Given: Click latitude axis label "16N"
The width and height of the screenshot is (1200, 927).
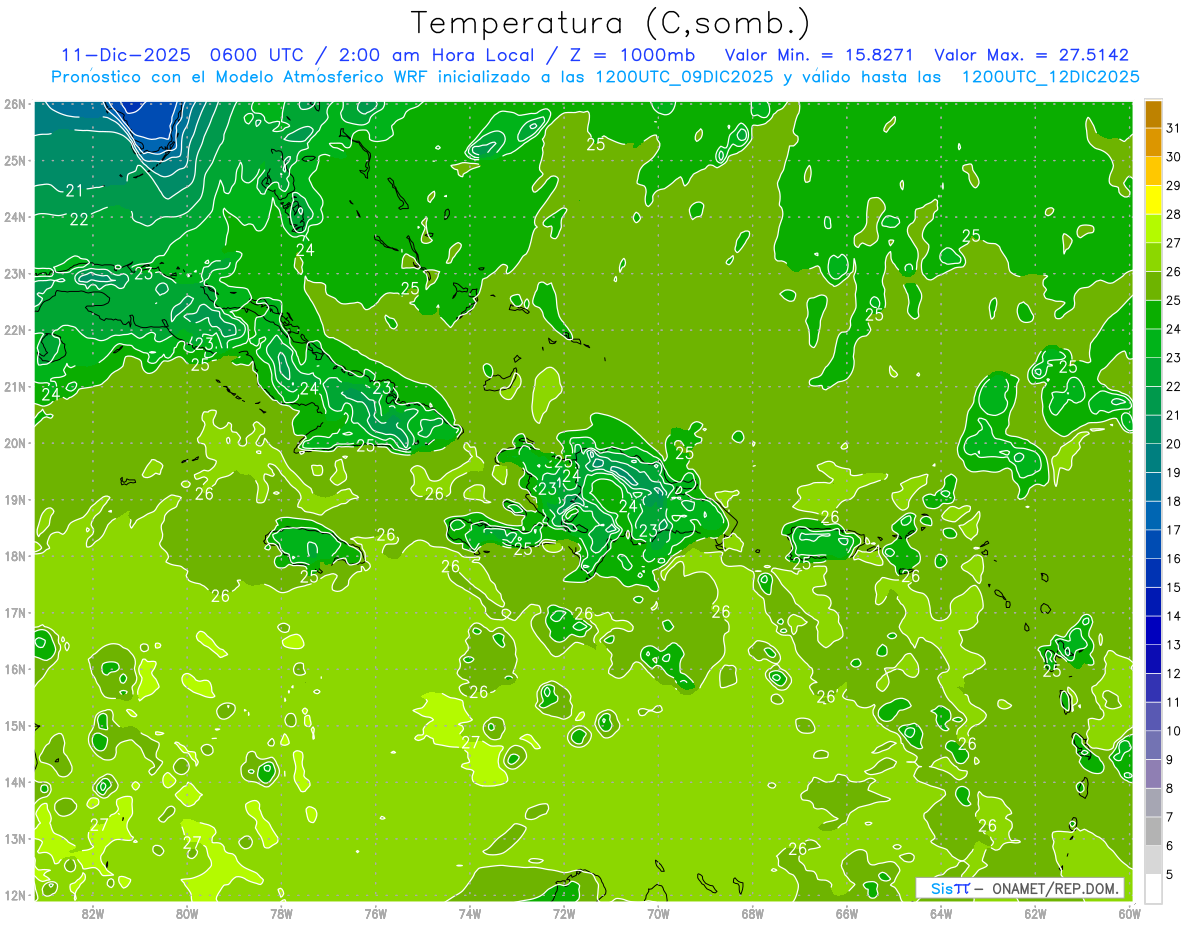Looking at the screenshot, I should pyautogui.click(x=15, y=669).
